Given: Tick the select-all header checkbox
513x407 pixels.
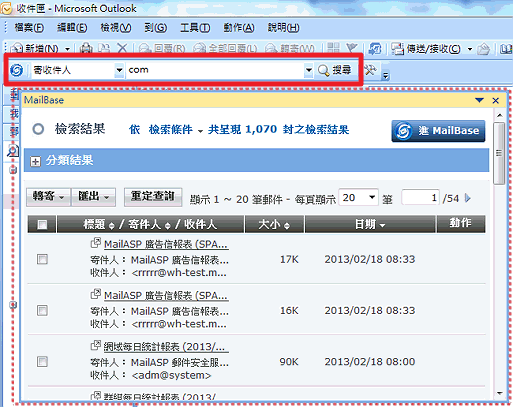Looking at the screenshot, I should pos(42,225).
